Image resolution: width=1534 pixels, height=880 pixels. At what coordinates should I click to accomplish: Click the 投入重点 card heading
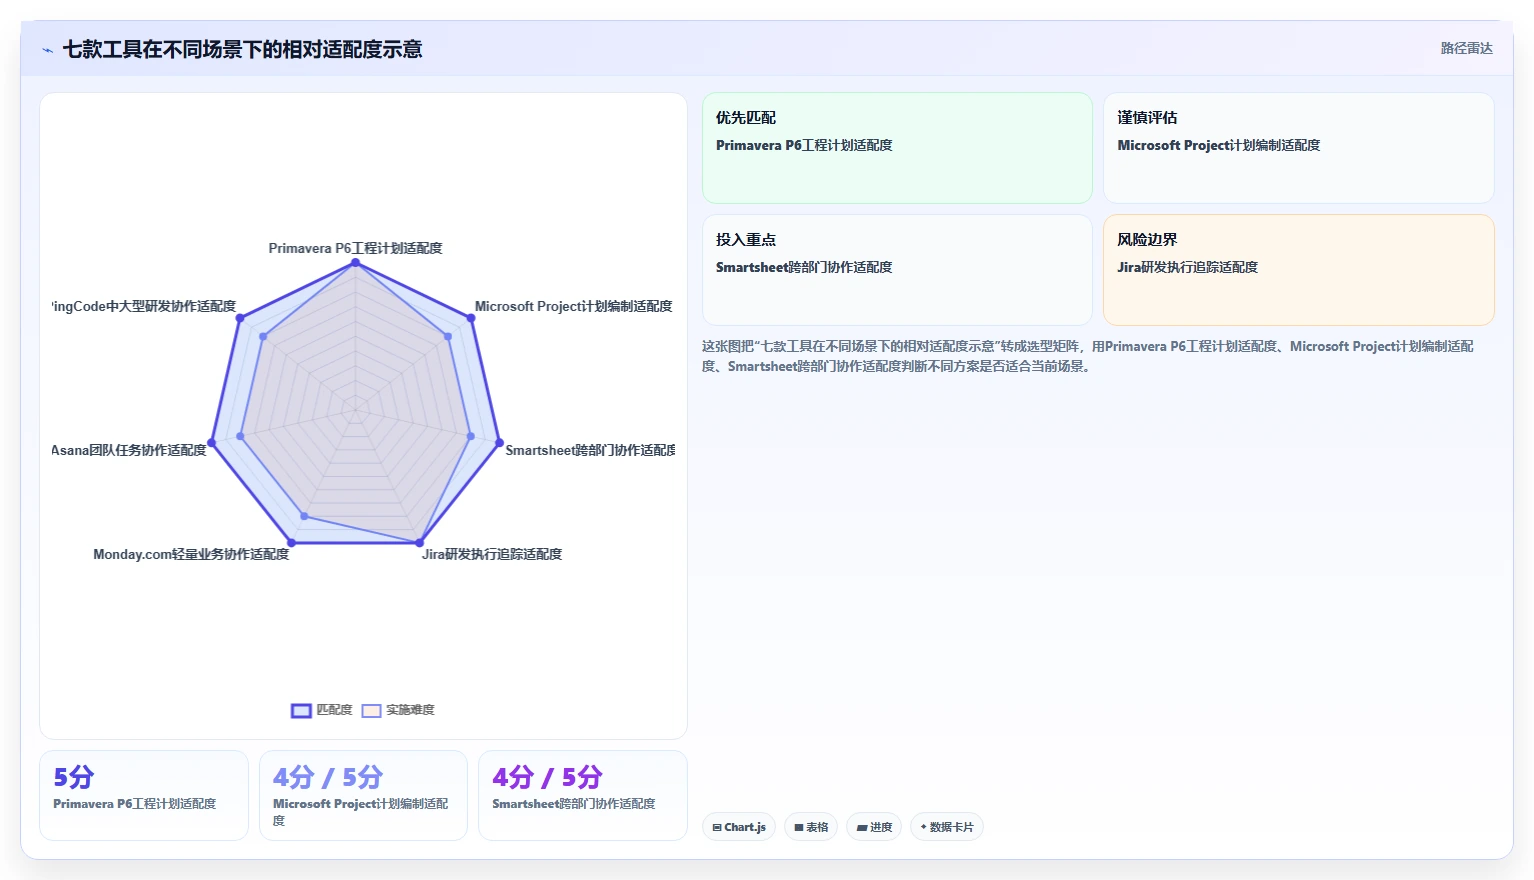click(746, 240)
